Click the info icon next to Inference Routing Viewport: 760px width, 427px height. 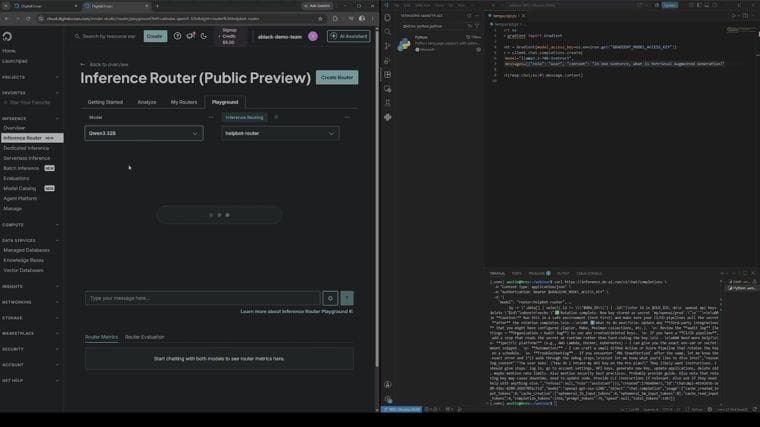point(276,117)
